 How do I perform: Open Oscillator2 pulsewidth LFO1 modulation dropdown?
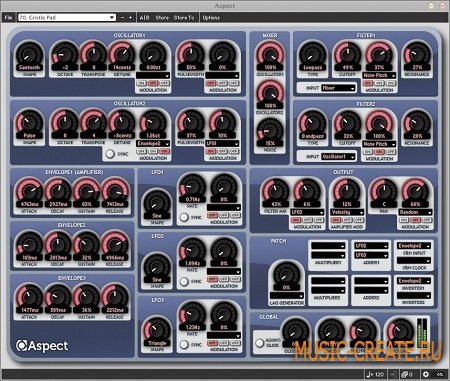222,144
